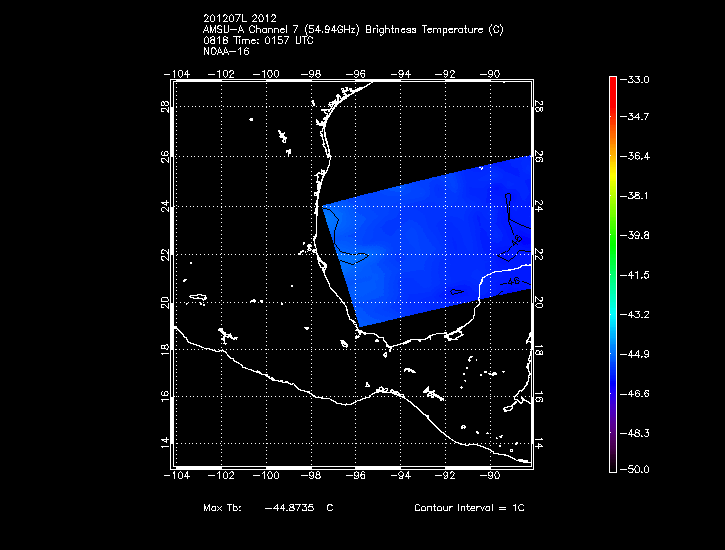Click "Contour Interval = 1C" text
Image resolution: width=725 pixels, height=550 pixels.
469,507
